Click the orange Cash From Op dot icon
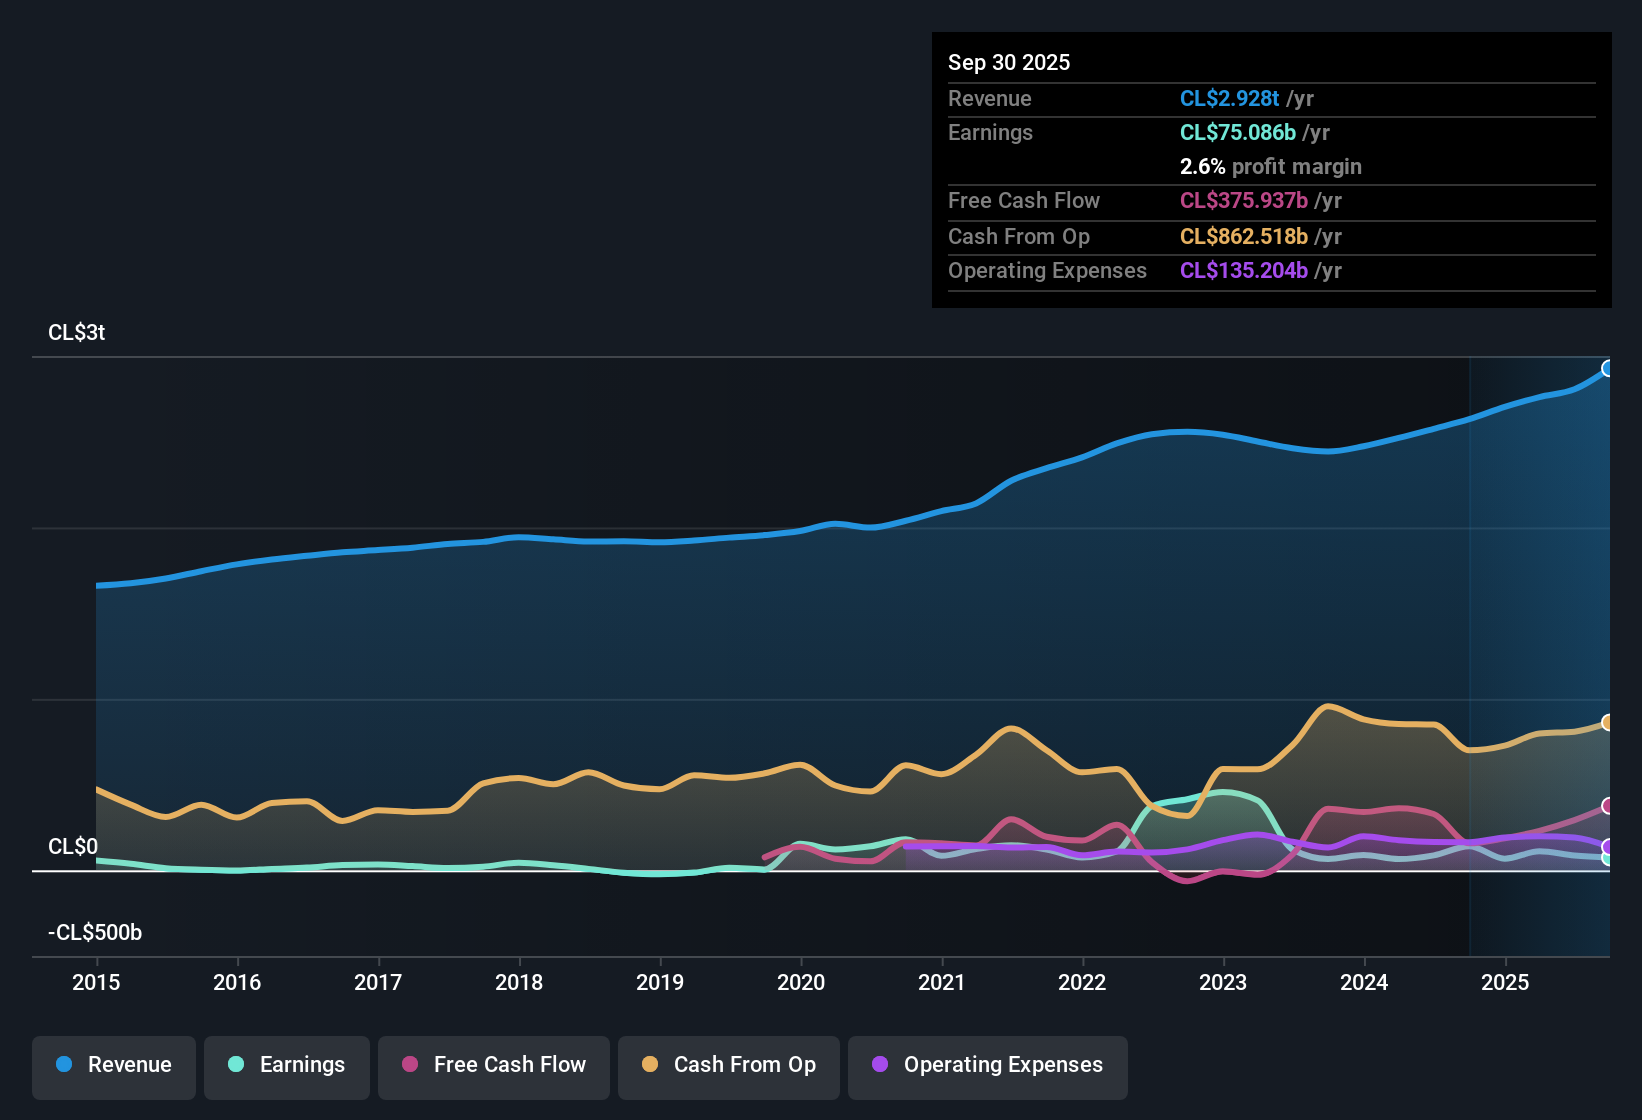 [650, 1065]
